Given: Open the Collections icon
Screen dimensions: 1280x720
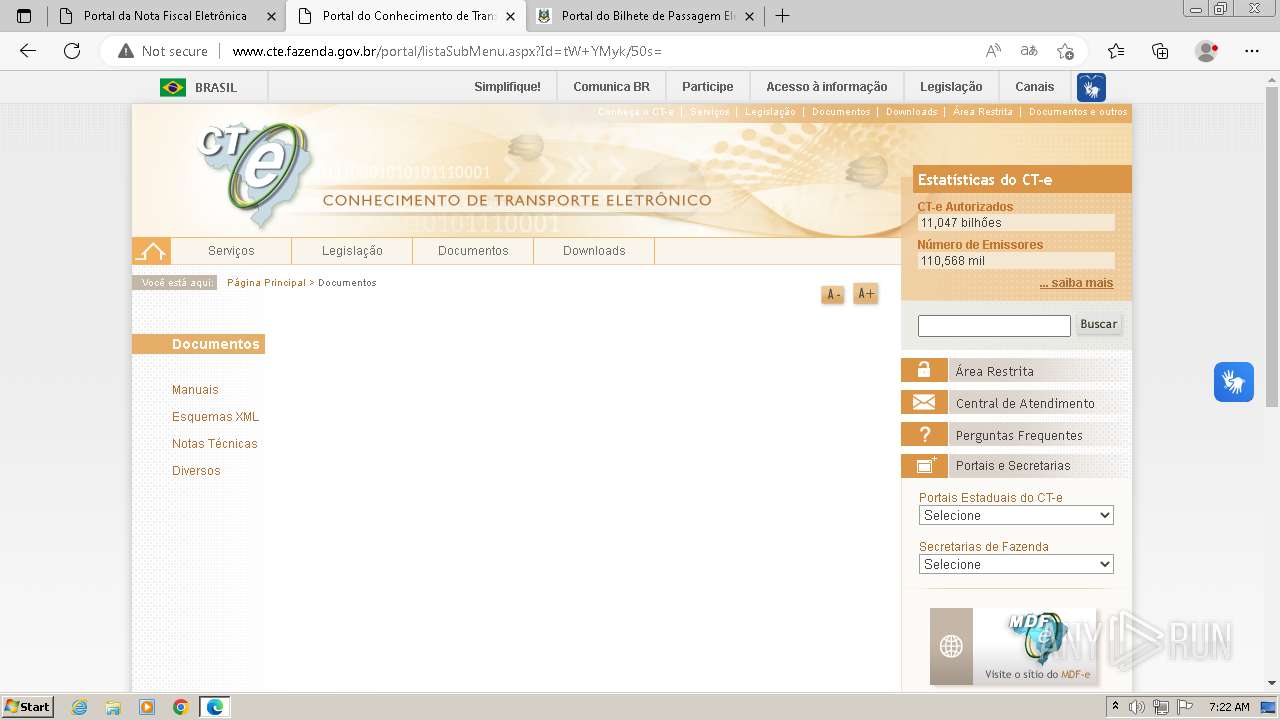Looking at the screenshot, I should (1160, 51).
